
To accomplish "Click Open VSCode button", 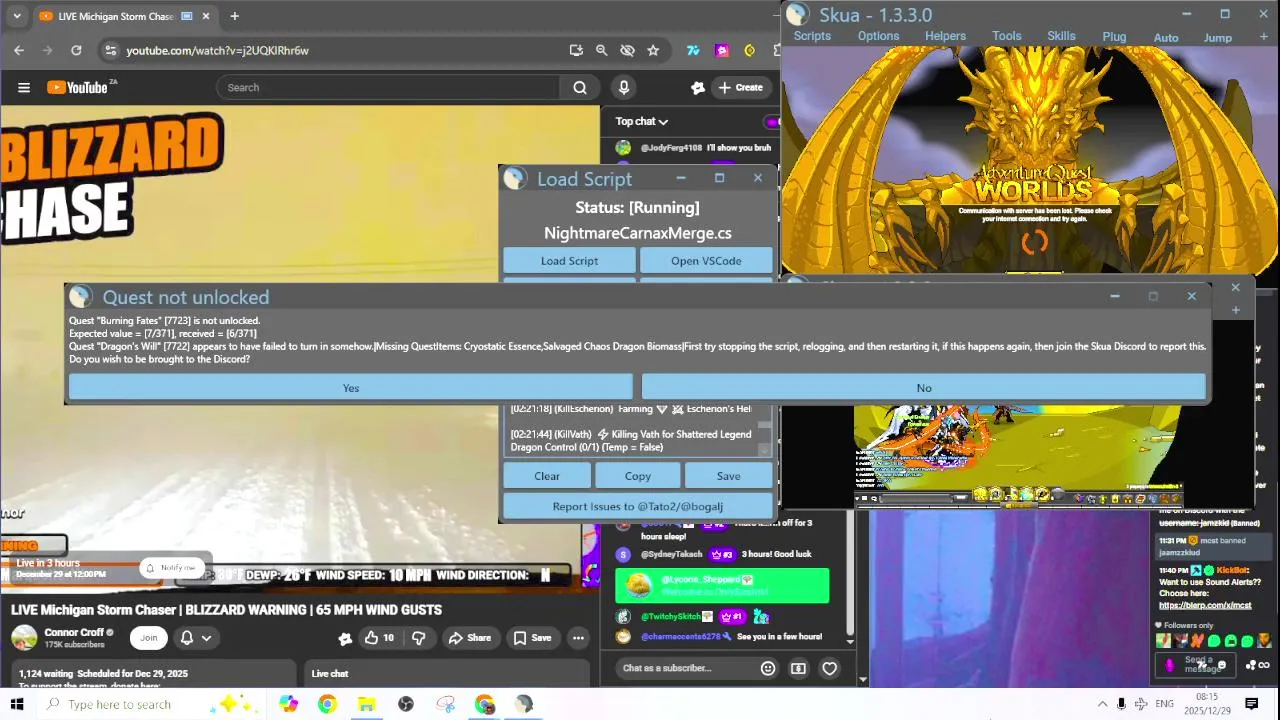I will pos(706,261).
